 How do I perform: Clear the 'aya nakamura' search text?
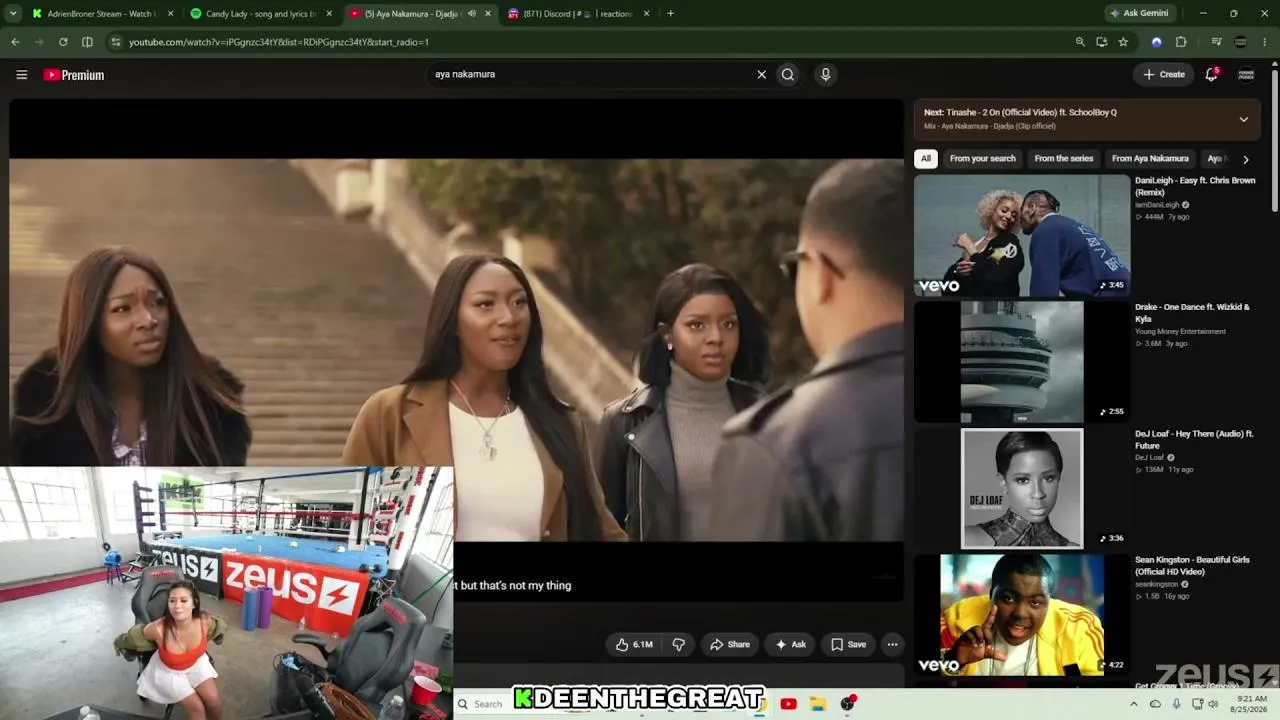(761, 74)
